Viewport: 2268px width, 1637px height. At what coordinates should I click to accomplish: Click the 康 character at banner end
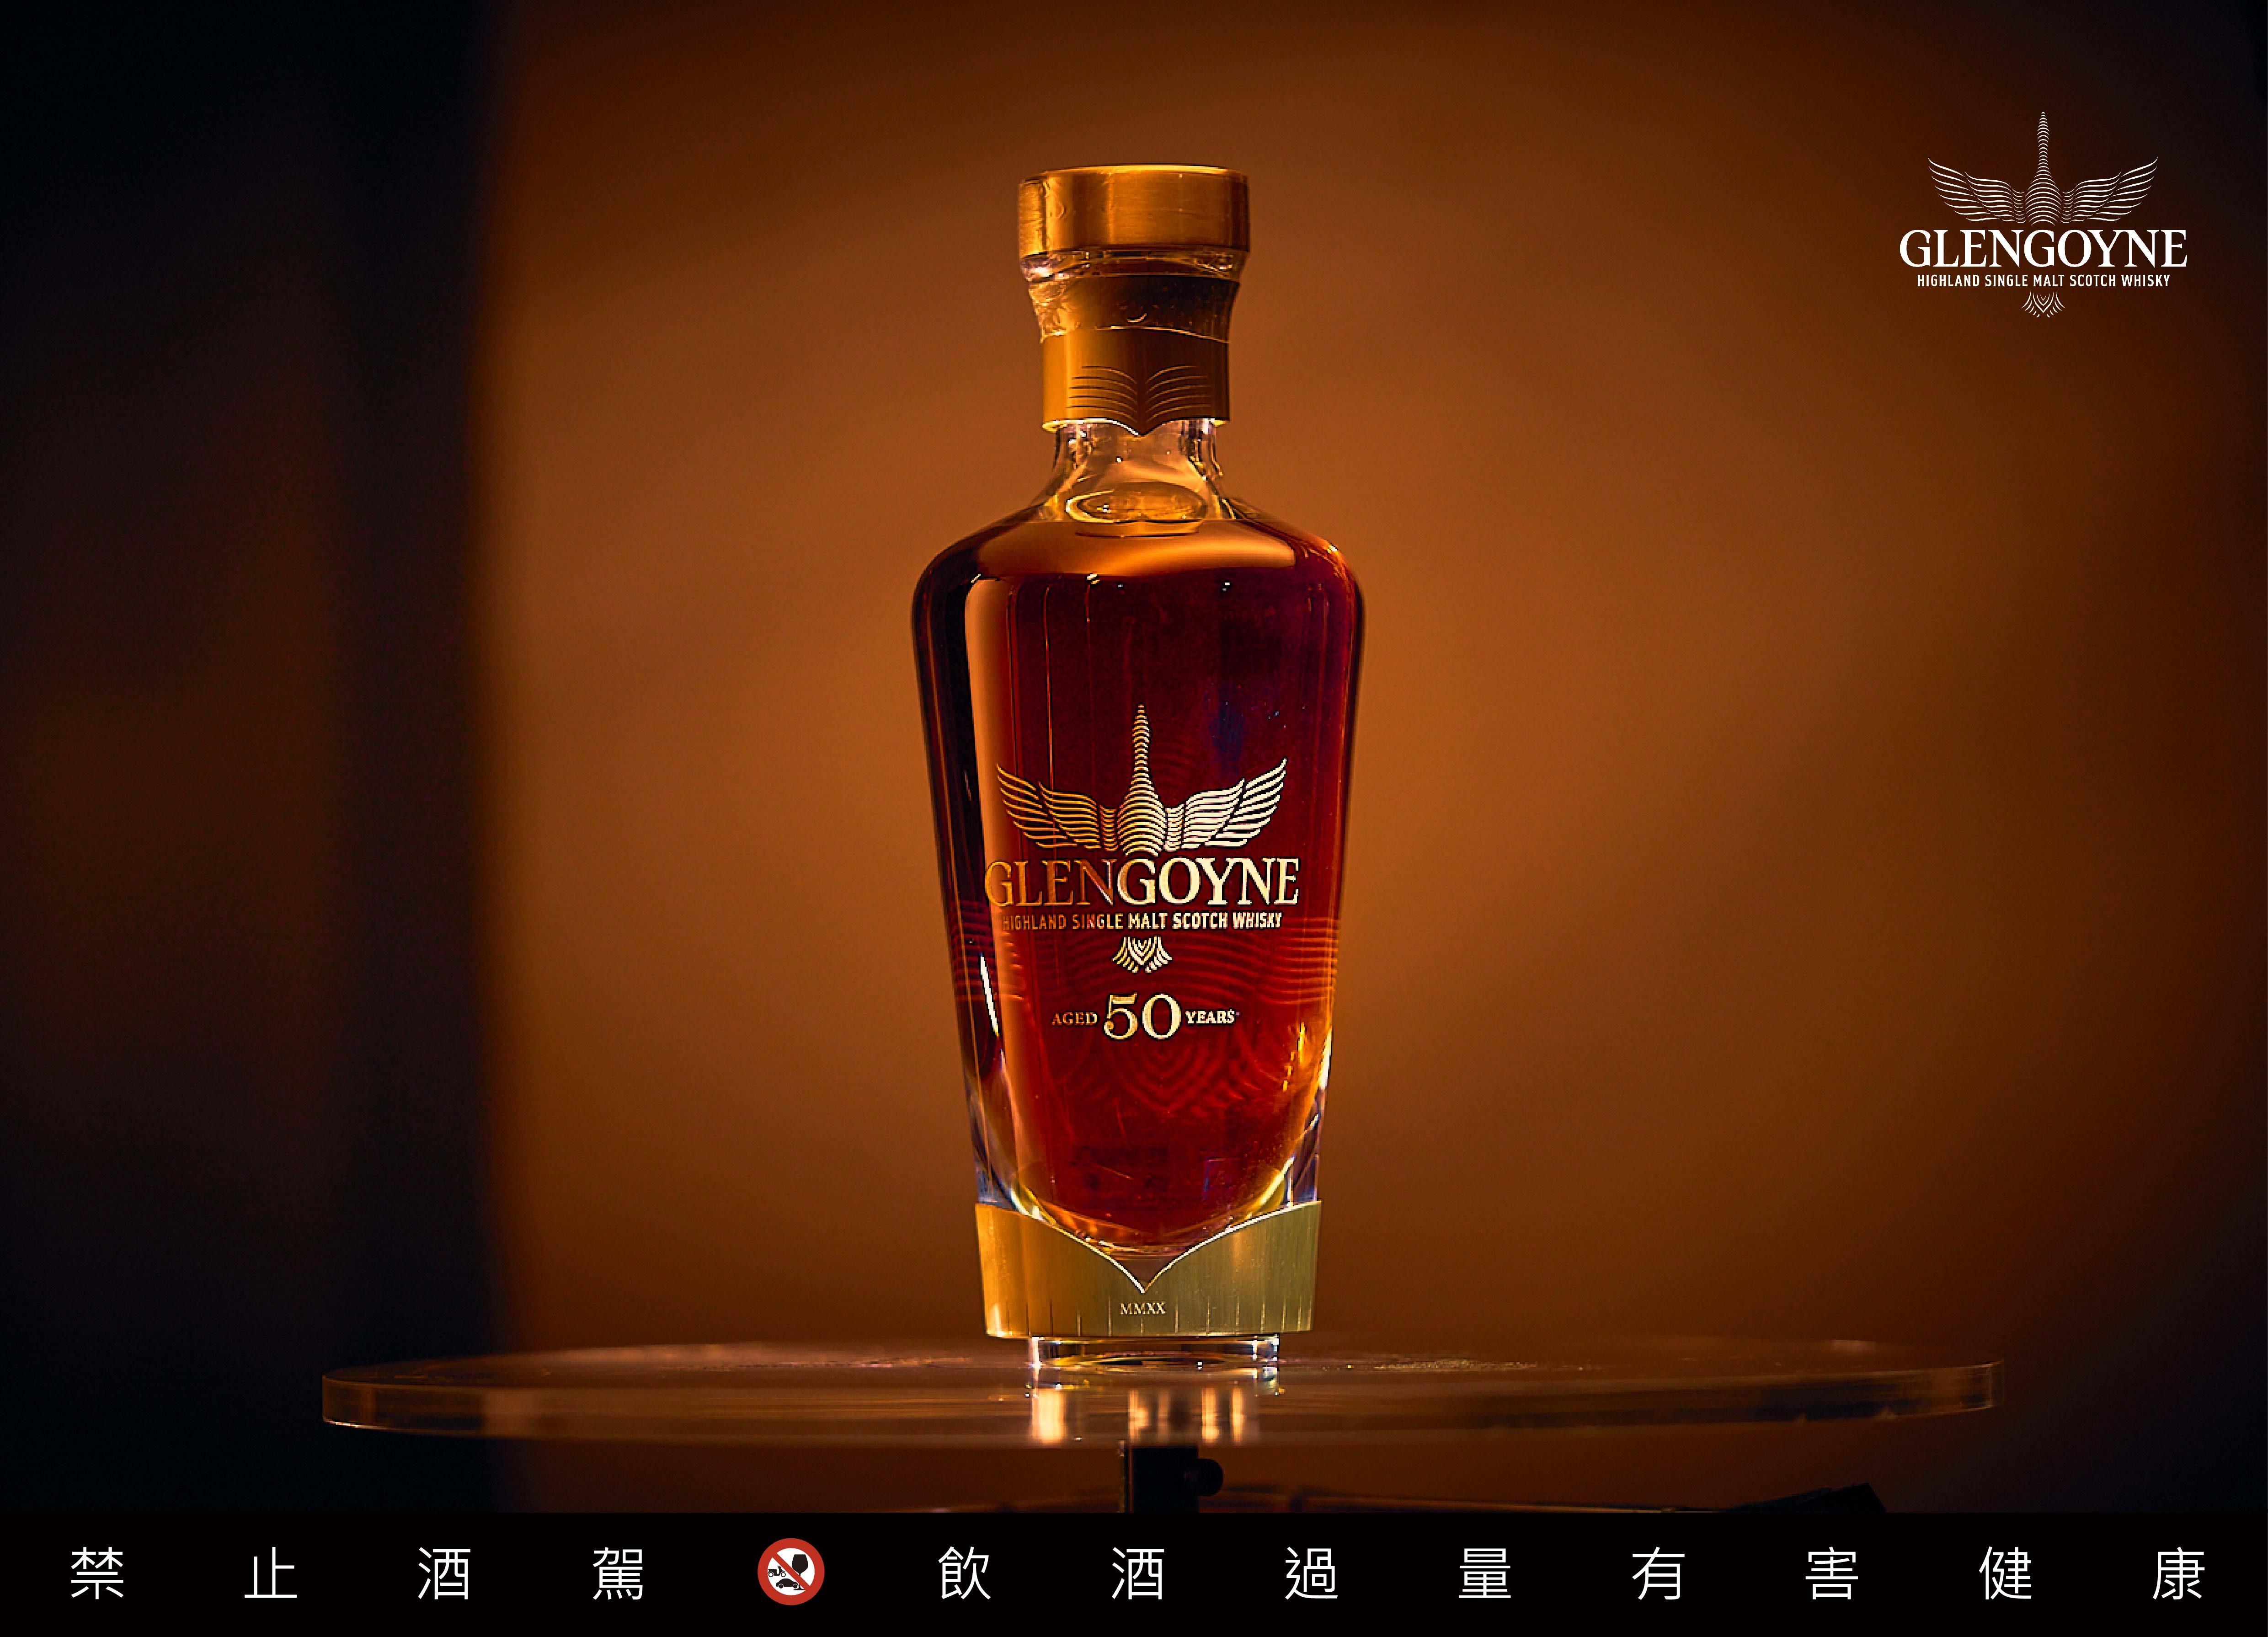pos(2178,1573)
